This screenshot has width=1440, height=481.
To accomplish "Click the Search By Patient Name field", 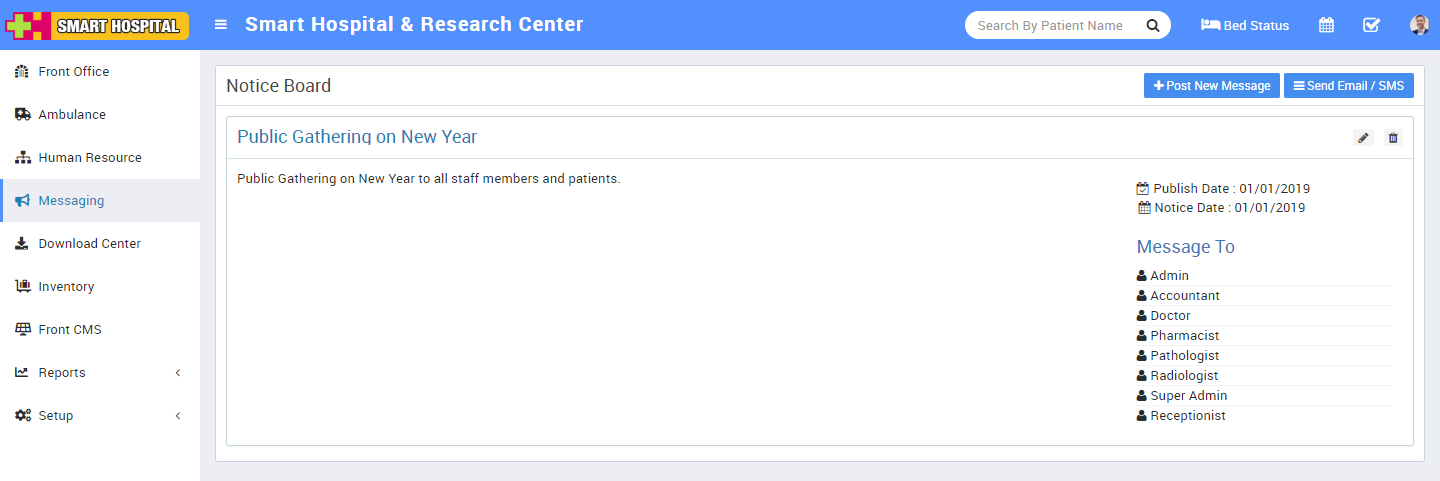I will pos(1050,26).
